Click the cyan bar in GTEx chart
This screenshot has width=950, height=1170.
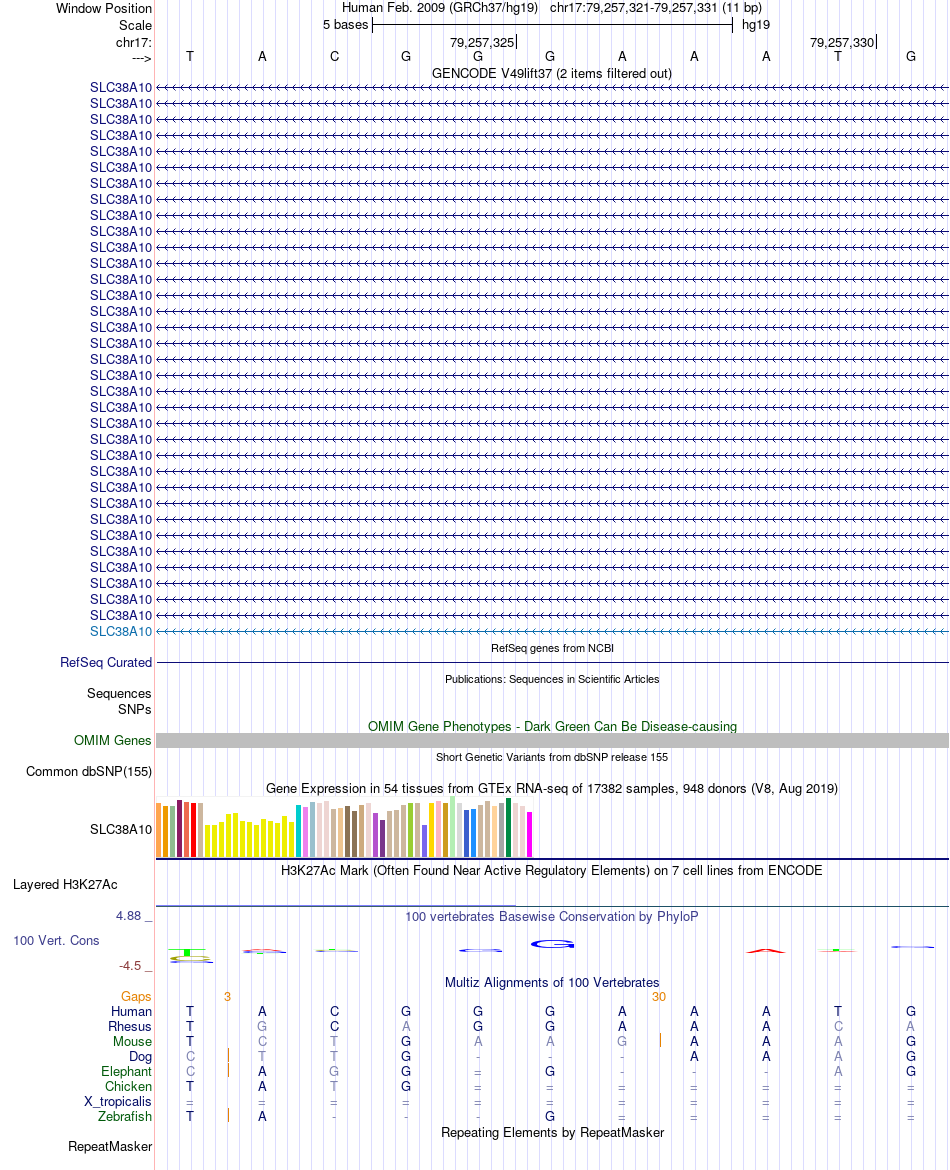[299, 830]
